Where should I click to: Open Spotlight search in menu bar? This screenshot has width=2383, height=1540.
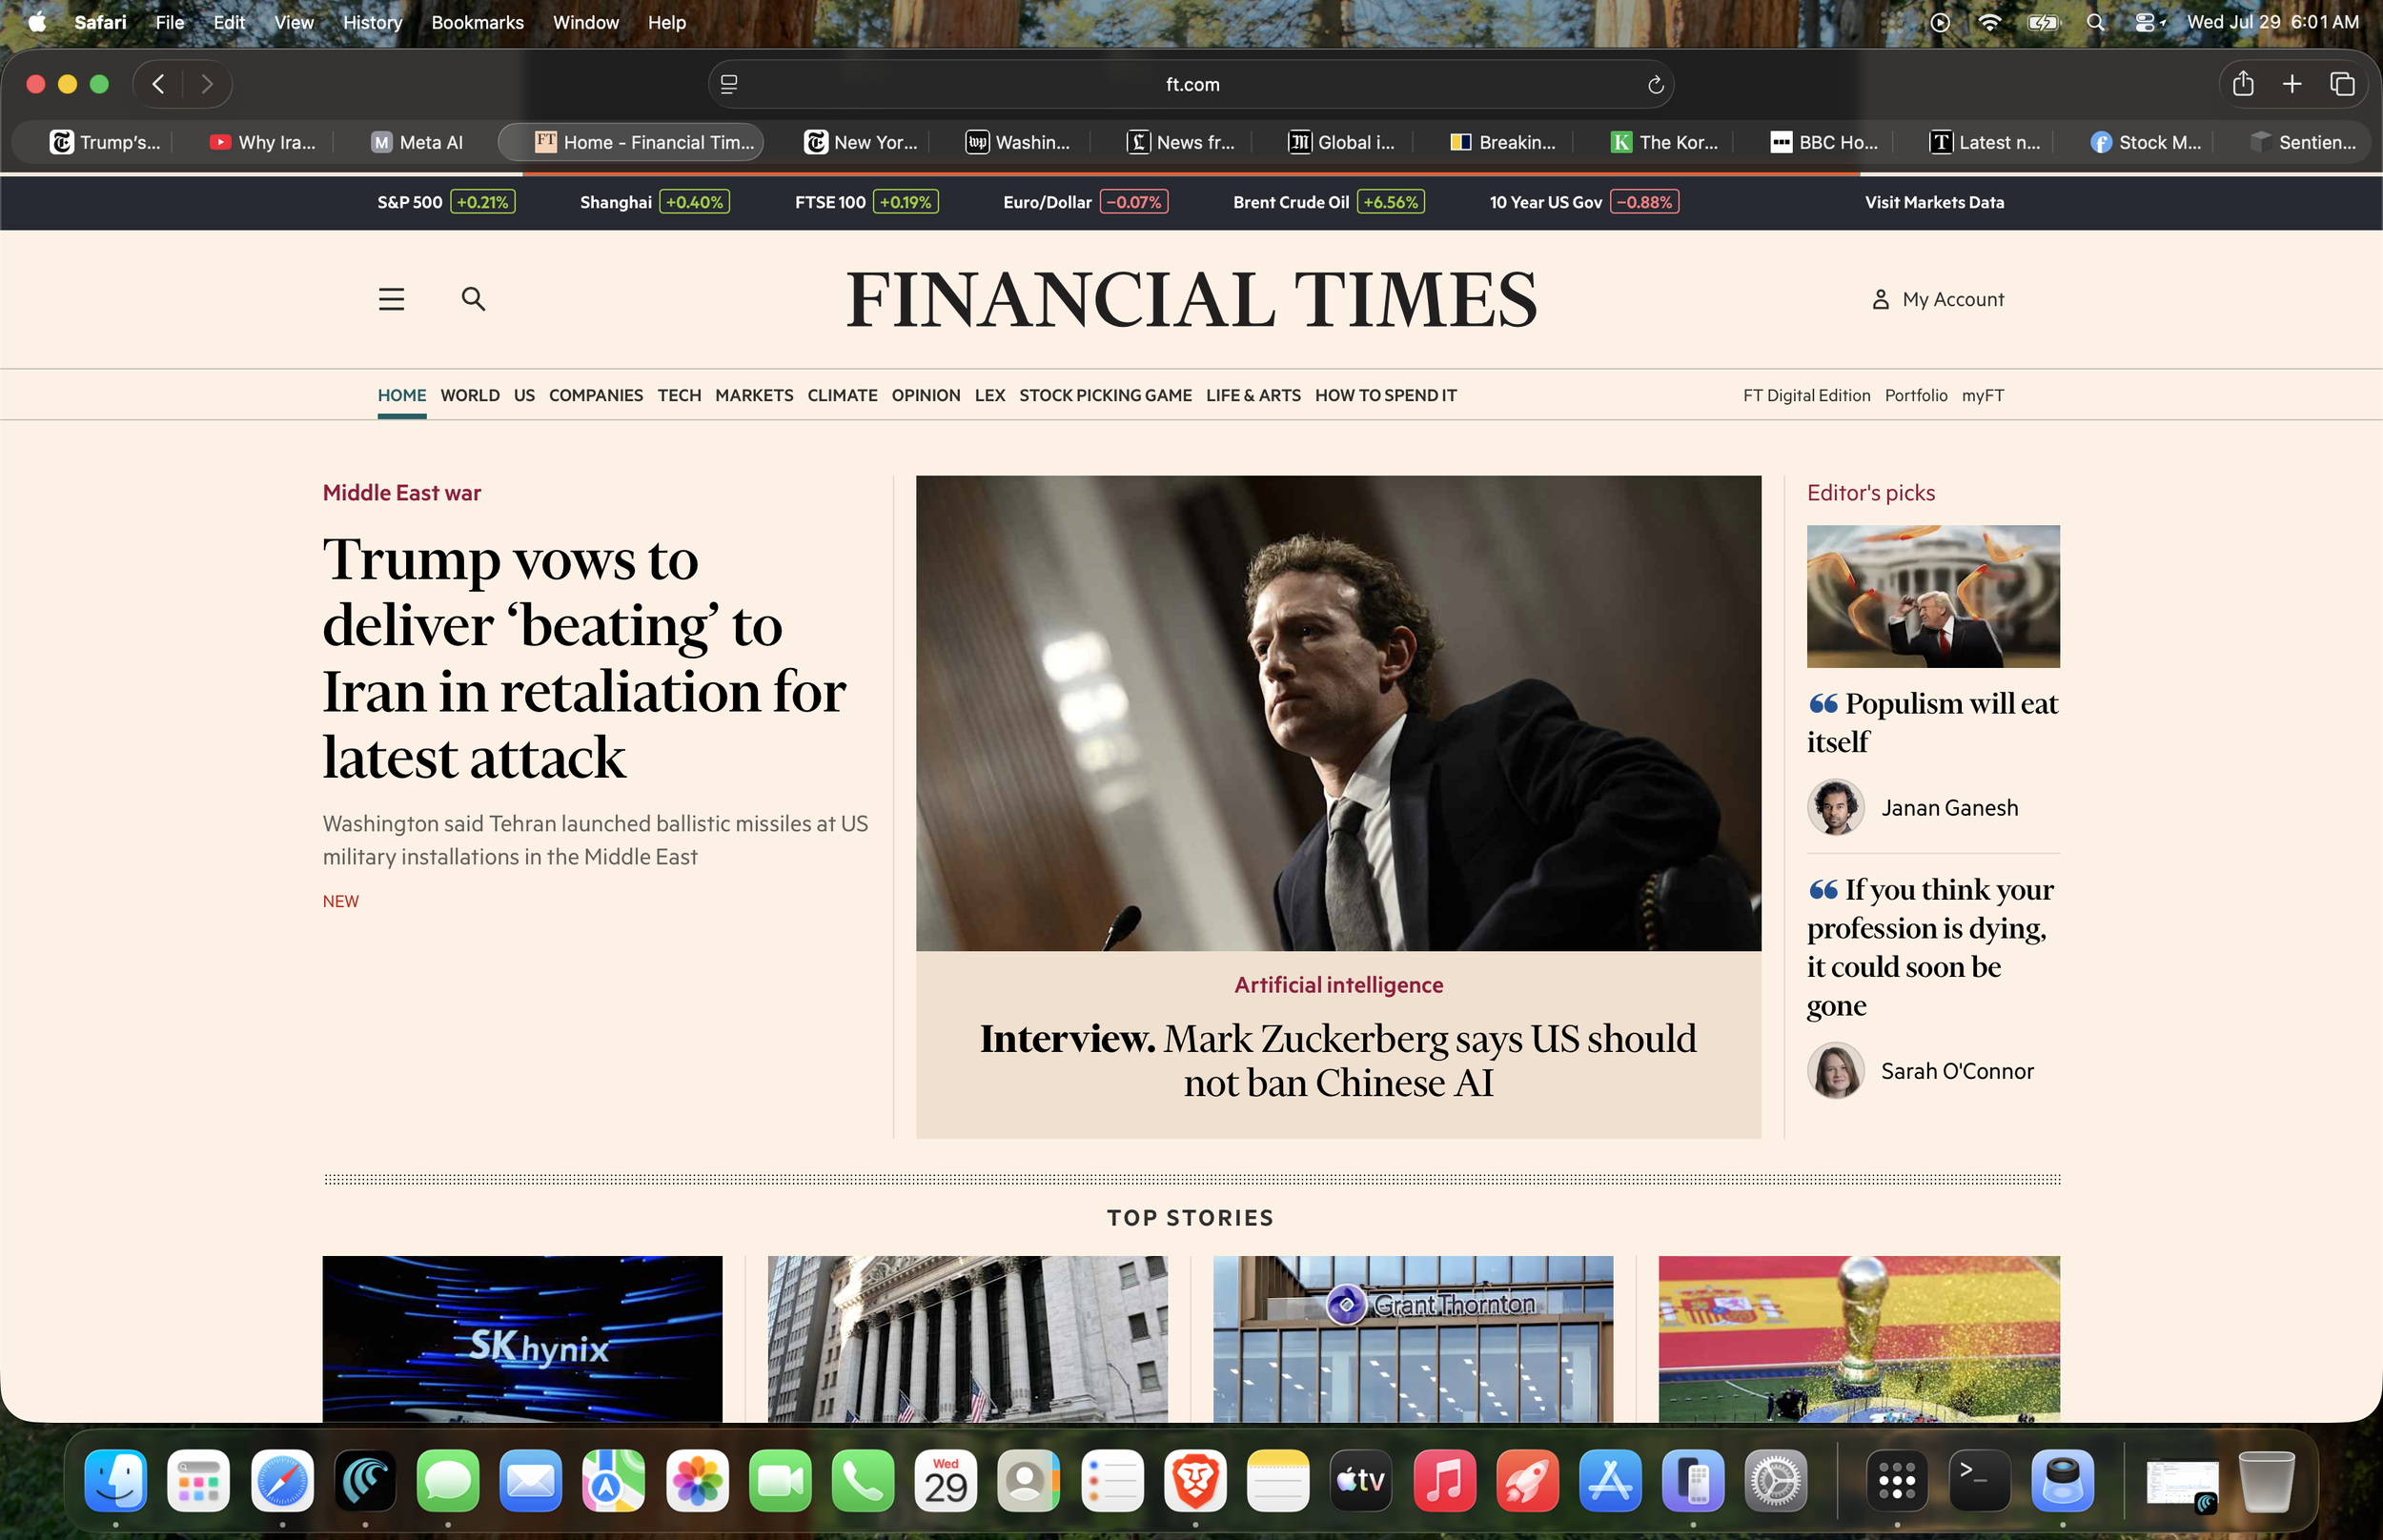(x=2096, y=22)
